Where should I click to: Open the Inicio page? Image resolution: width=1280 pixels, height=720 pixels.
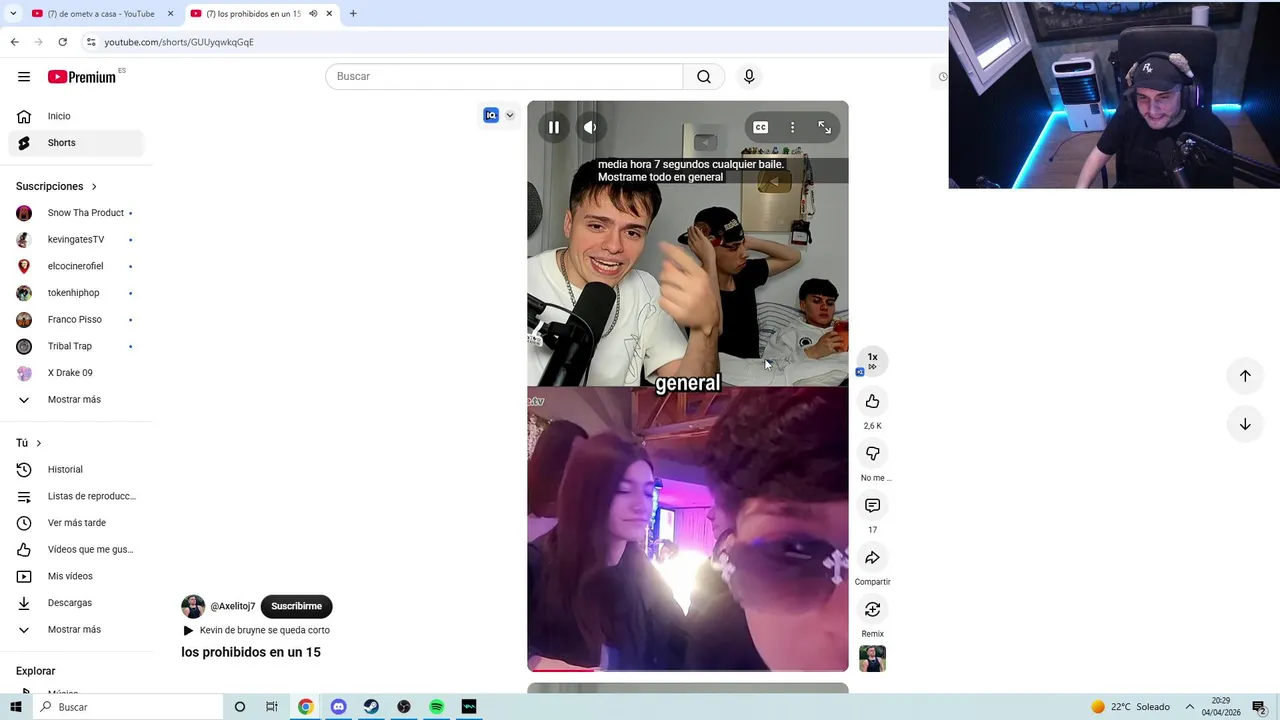[76, 116]
